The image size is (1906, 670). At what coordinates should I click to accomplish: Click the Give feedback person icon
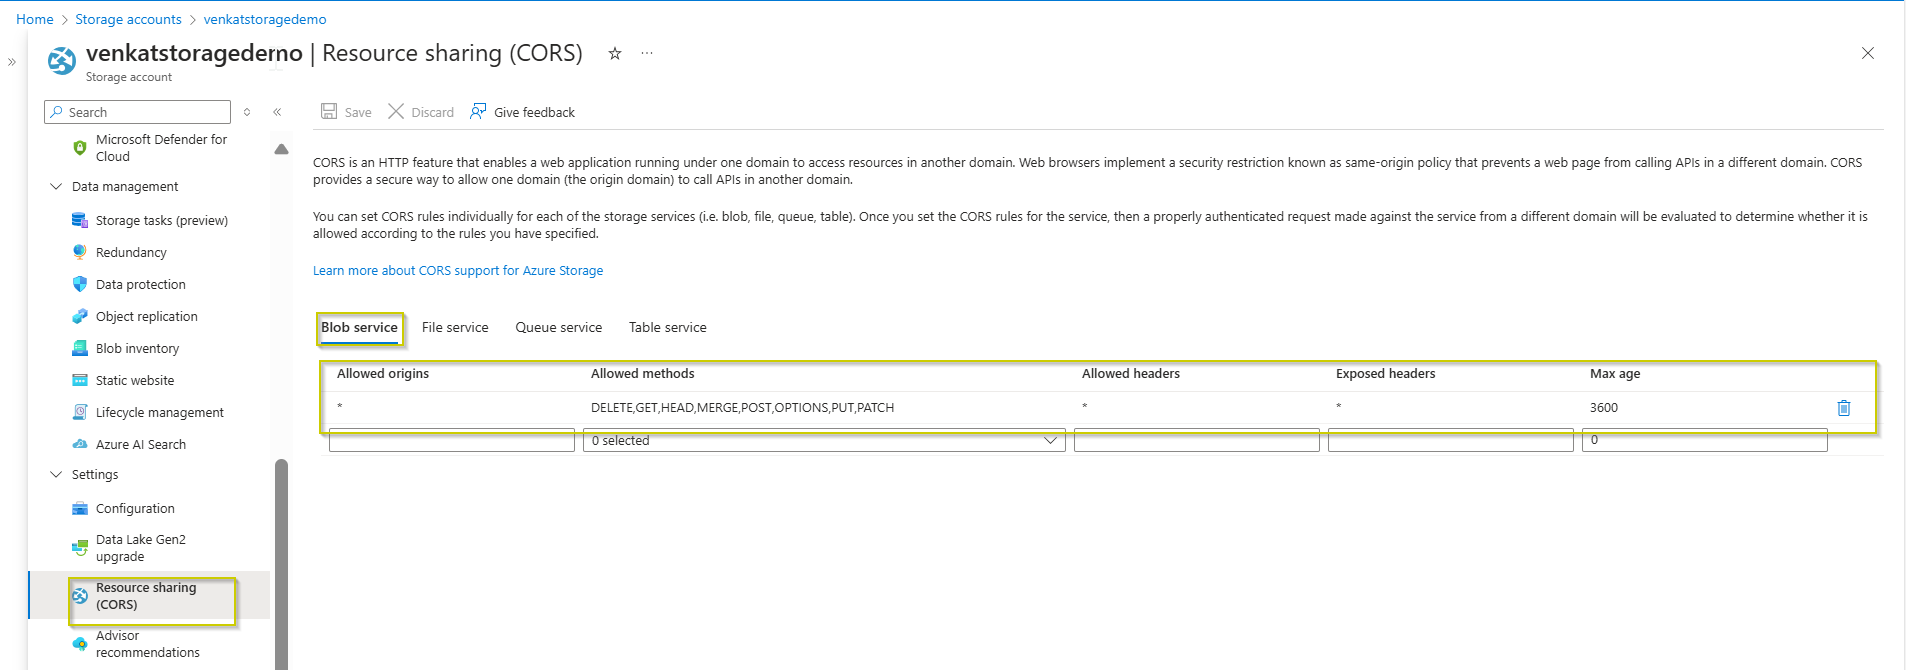coord(478,111)
